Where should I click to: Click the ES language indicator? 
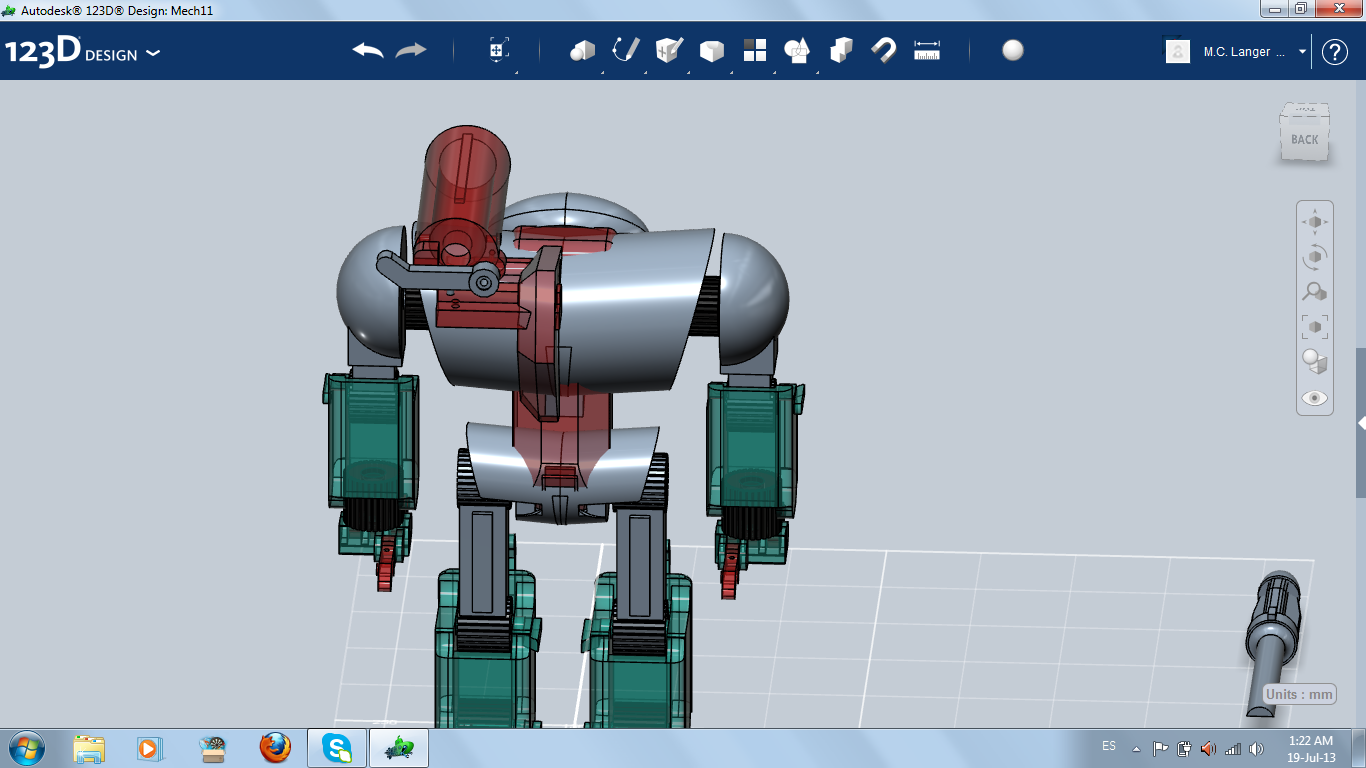point(1109,746)
